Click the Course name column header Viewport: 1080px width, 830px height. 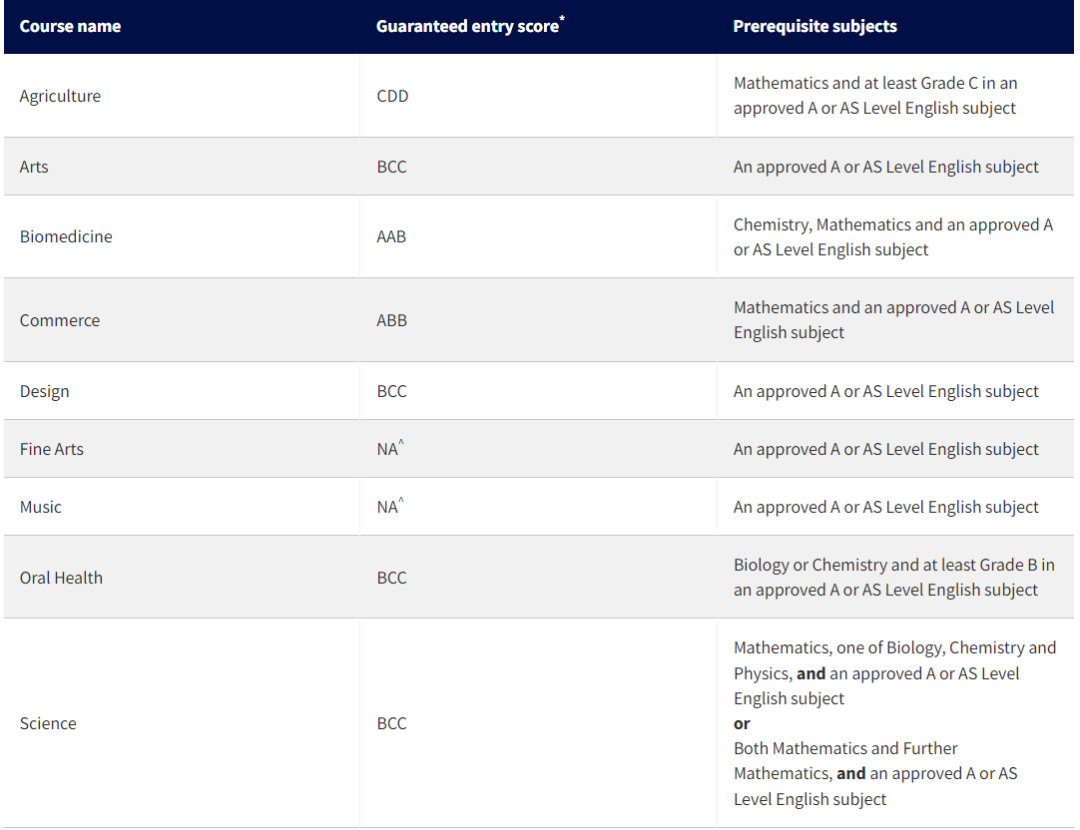click(70, 26)
